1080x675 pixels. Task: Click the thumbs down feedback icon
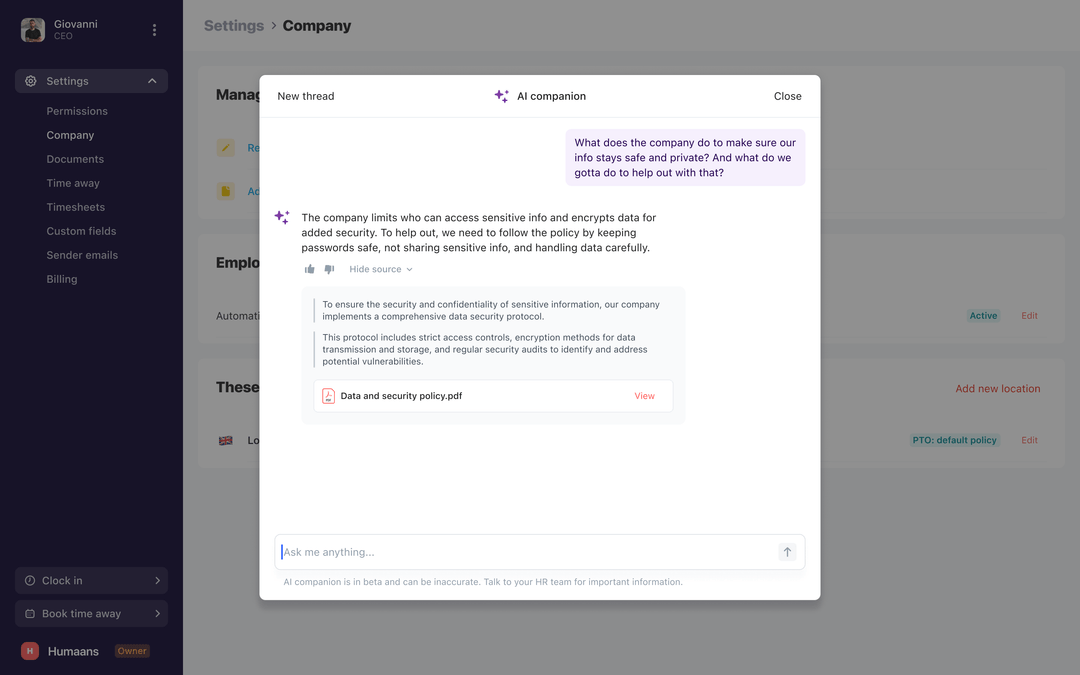(329, 269)
